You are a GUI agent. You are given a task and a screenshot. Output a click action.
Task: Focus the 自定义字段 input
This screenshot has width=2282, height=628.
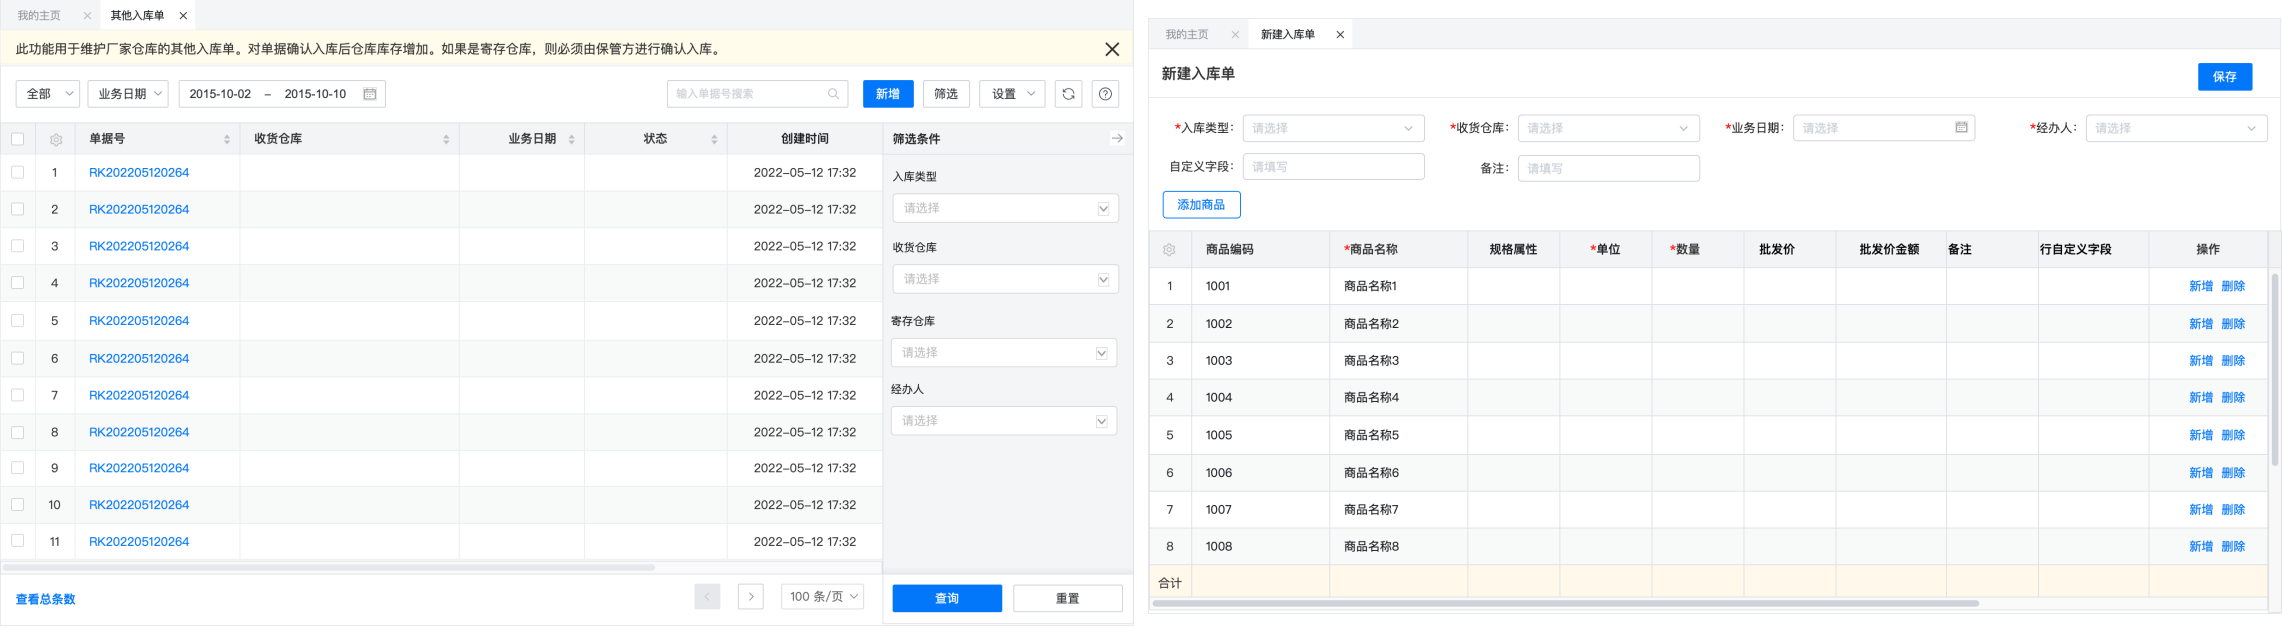(1333, 167)
